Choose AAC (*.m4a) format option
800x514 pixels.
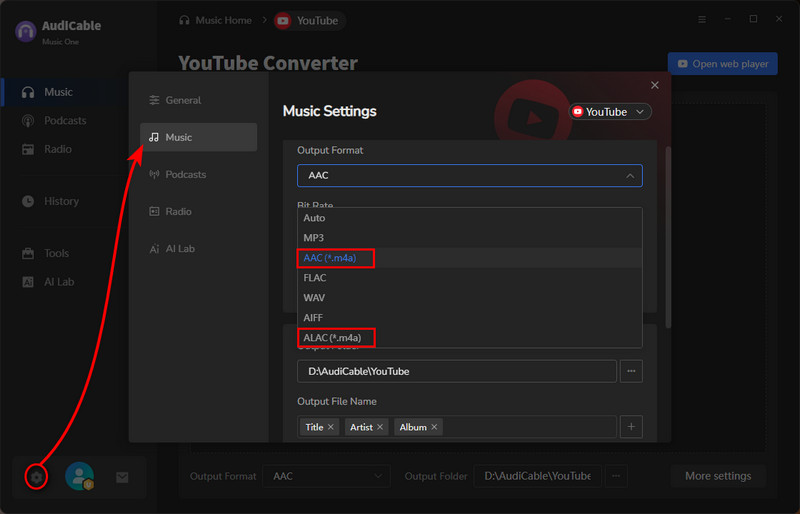(x=469, y=258)
